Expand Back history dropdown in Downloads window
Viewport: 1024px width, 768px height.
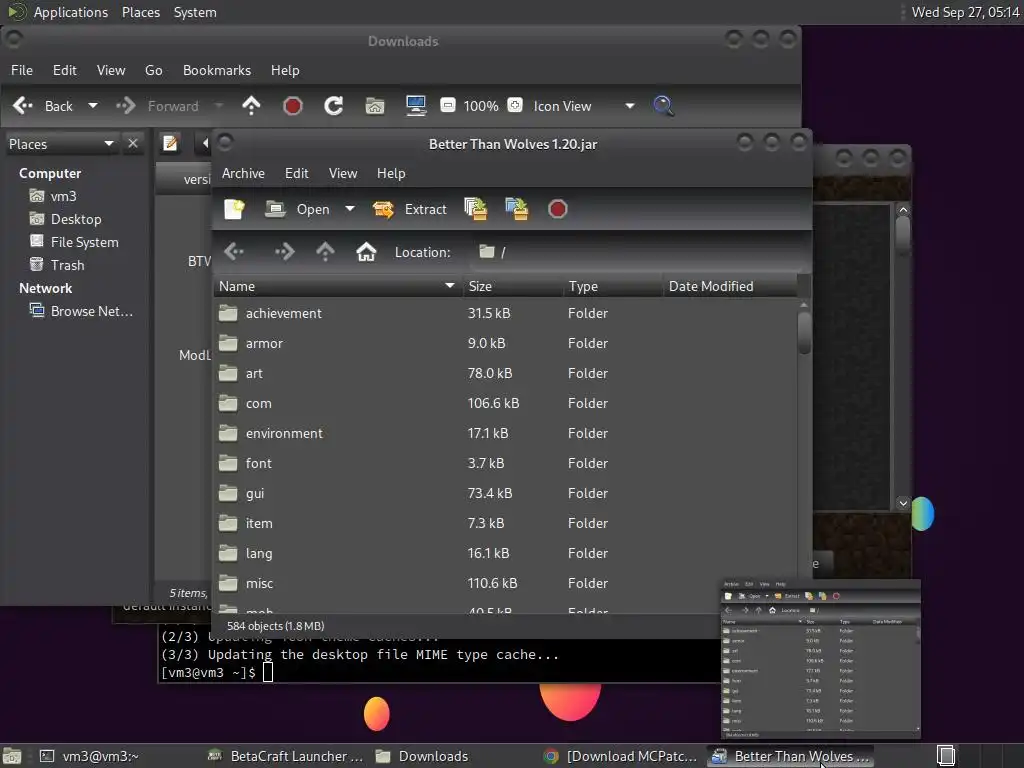coord(93,106)
